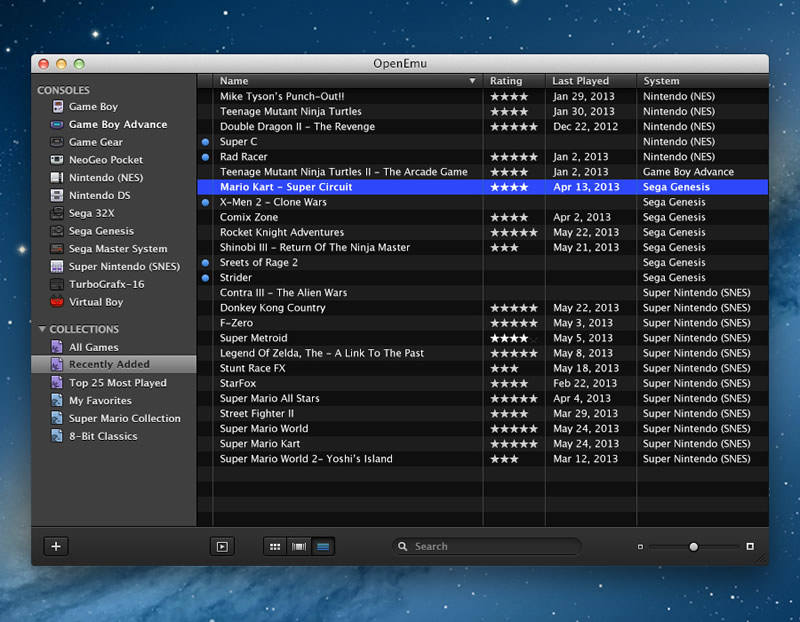Click the Game Boy console icon

pyautogui.click(x=58, y=107)
